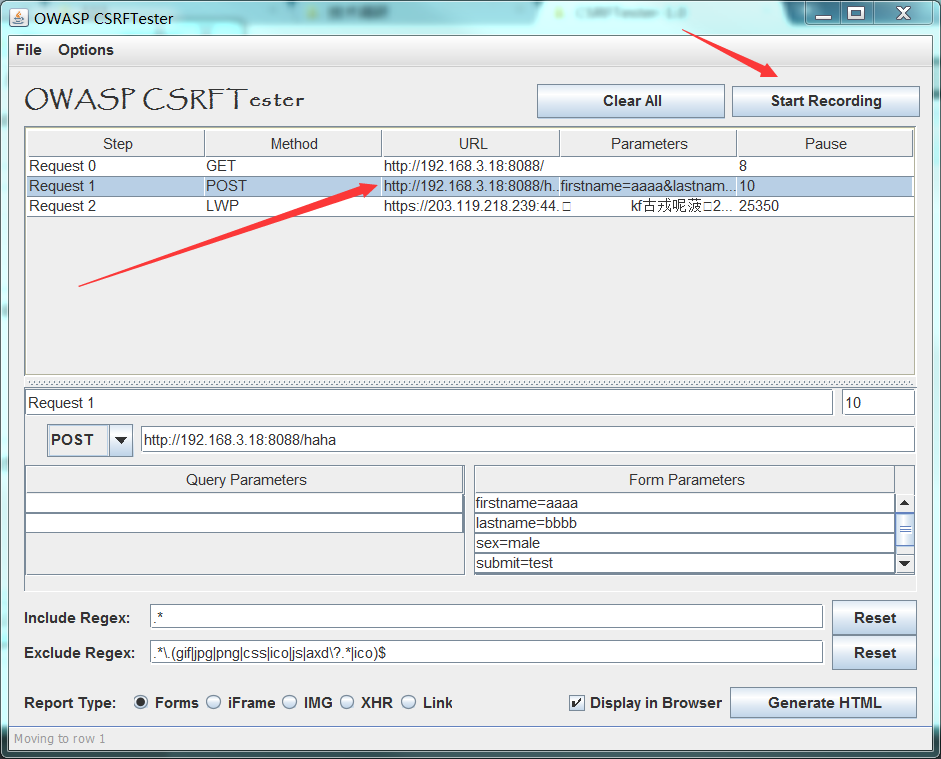This screenshot has width=941, height=759.
Task: Reset the Exclude Regex field
Action: click(x=874, y=652)
